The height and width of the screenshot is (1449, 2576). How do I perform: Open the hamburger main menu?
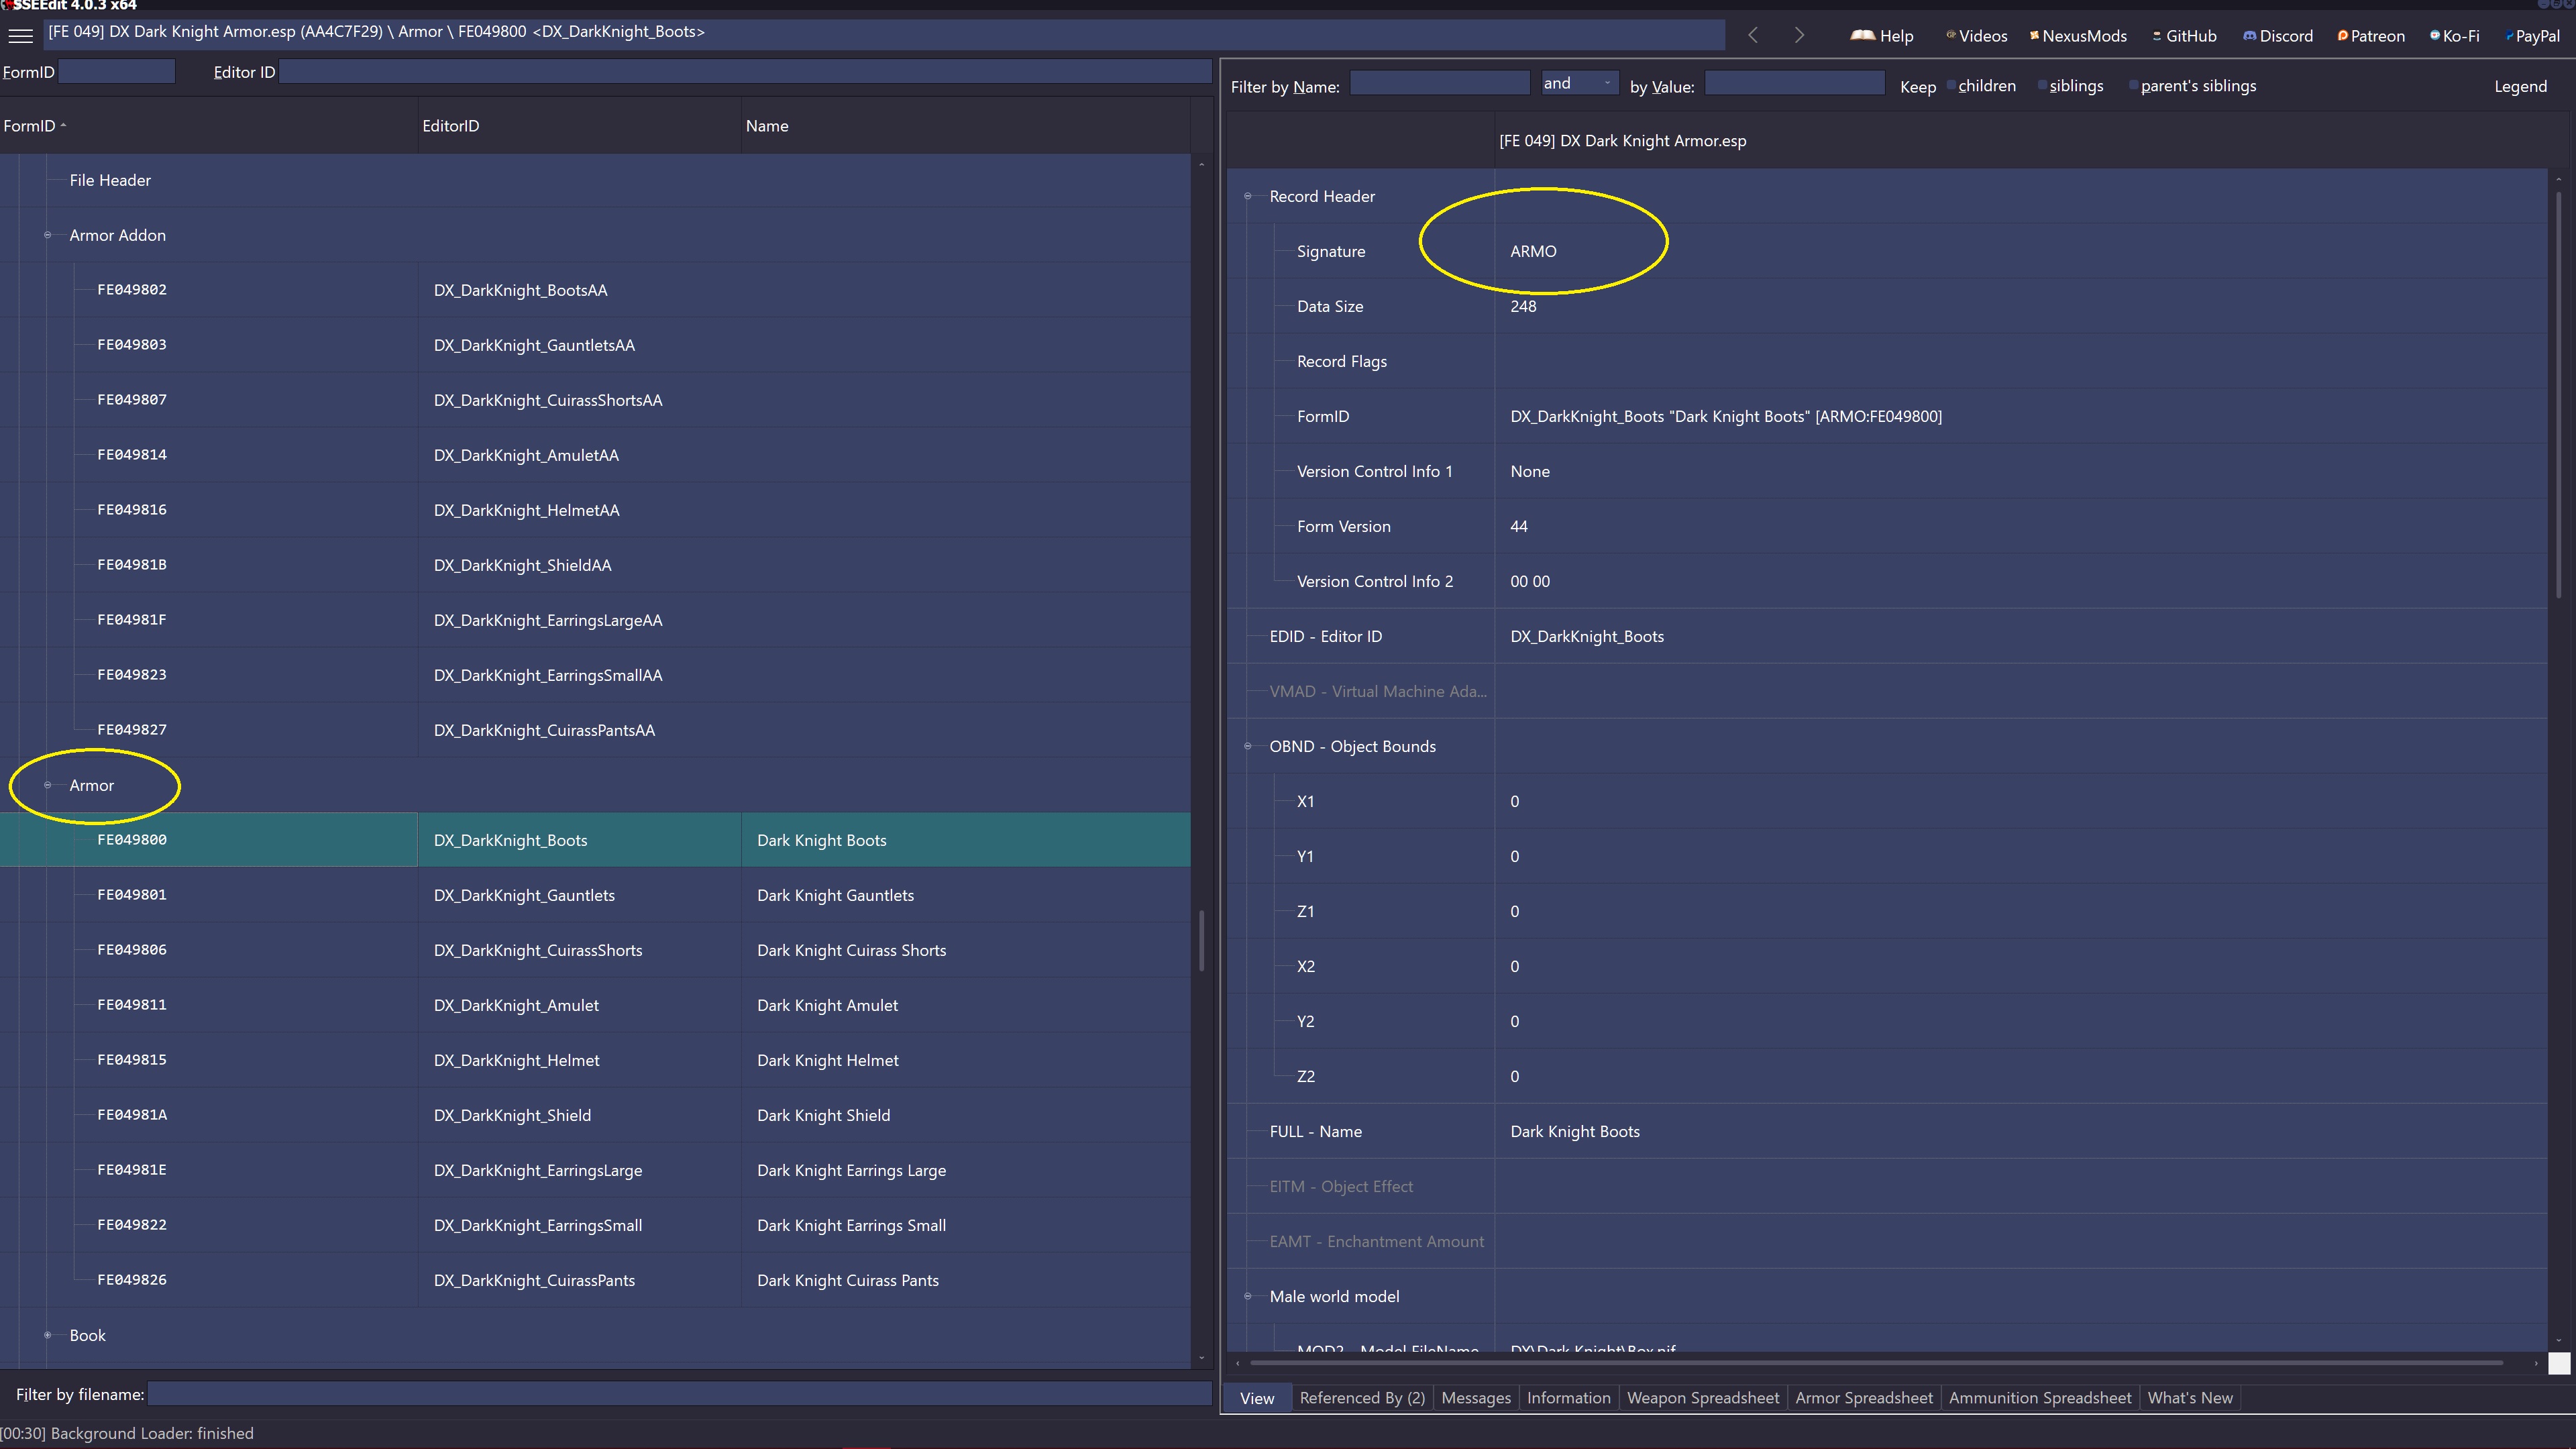click(x=20, y=35)
